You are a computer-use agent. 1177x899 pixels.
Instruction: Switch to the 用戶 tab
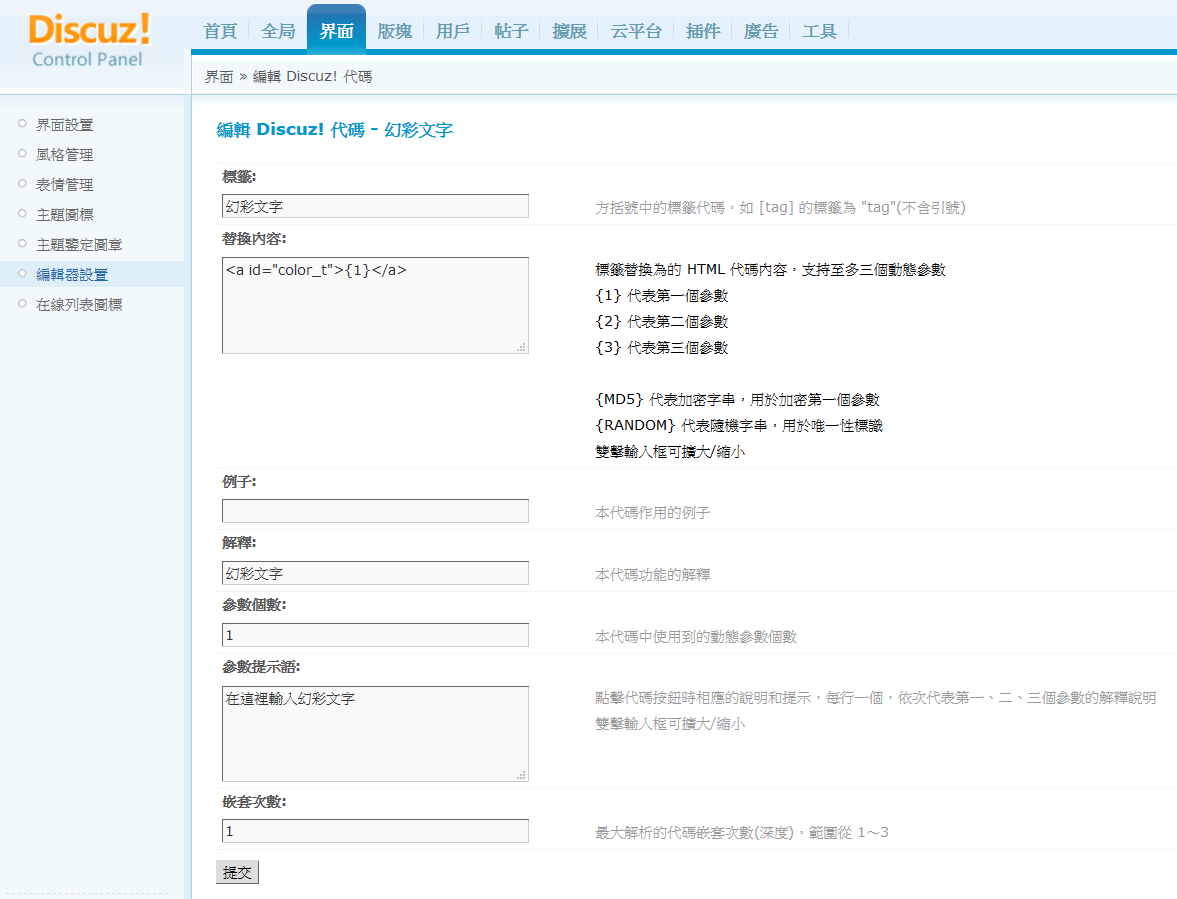(x=453, y=31)
